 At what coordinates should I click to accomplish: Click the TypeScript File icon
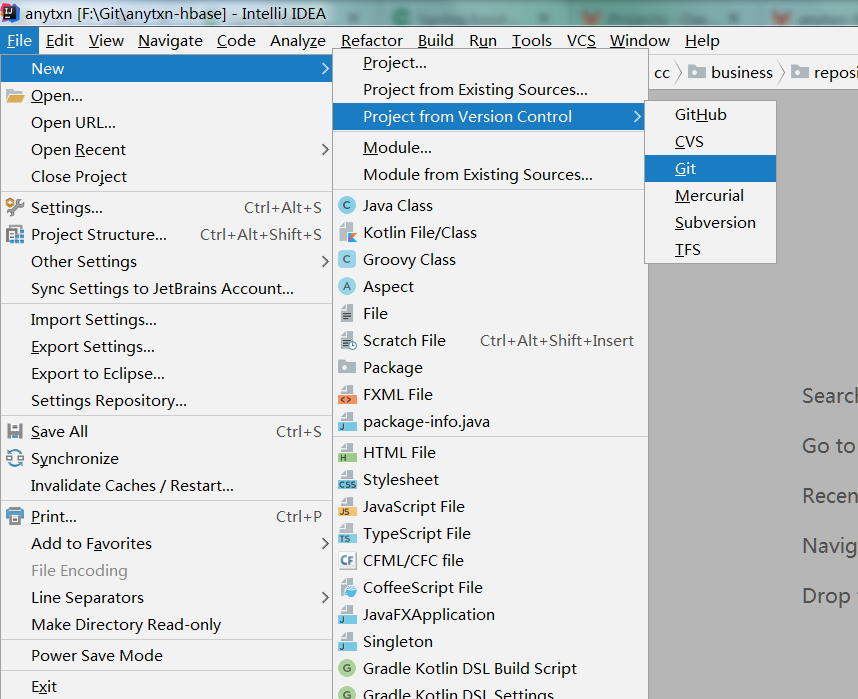coord(347,534)
